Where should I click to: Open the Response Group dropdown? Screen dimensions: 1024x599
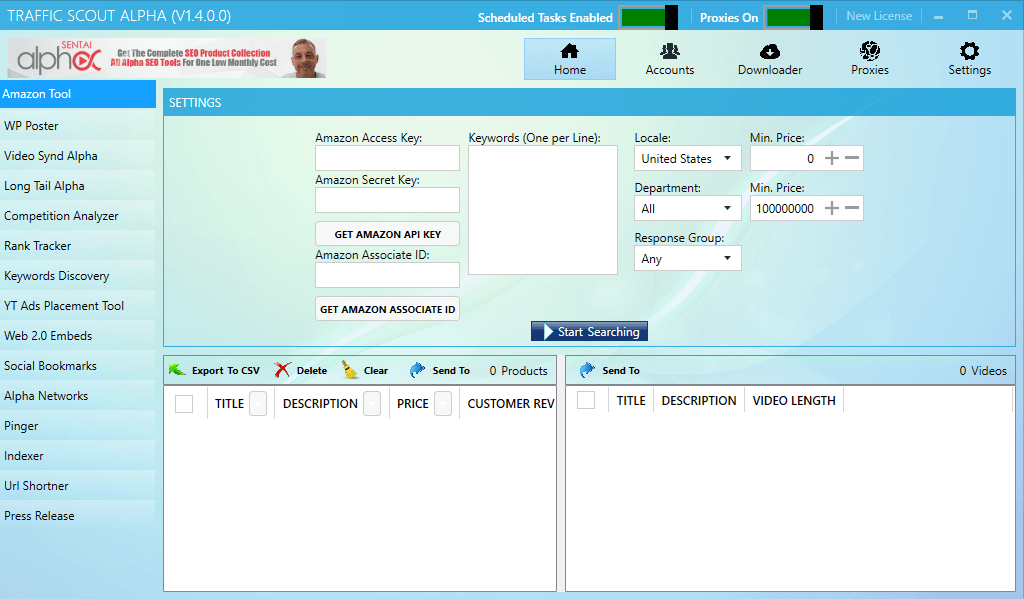pos(687,259)
